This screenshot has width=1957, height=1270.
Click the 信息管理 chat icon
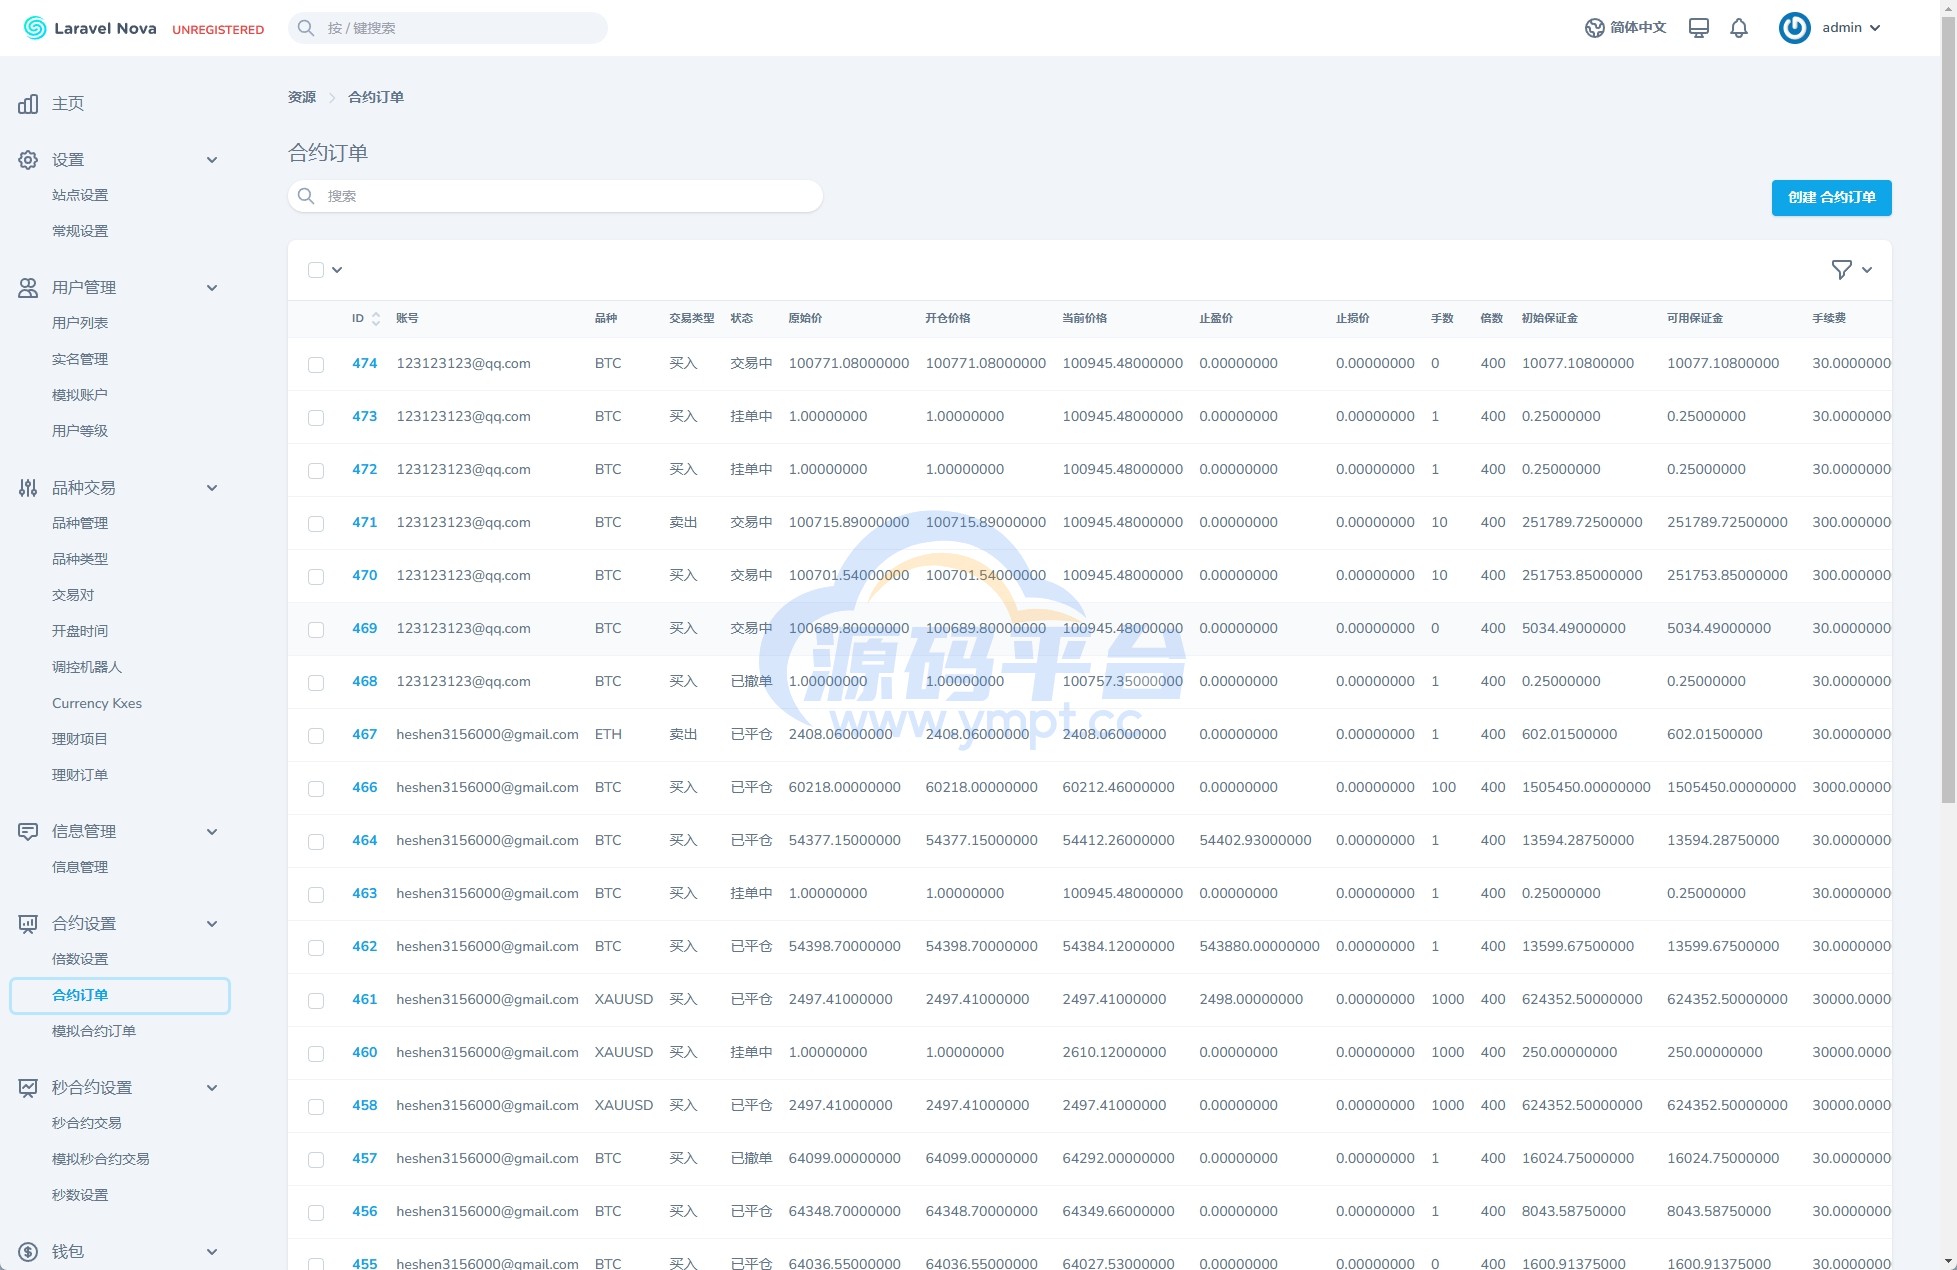(28, 832)
